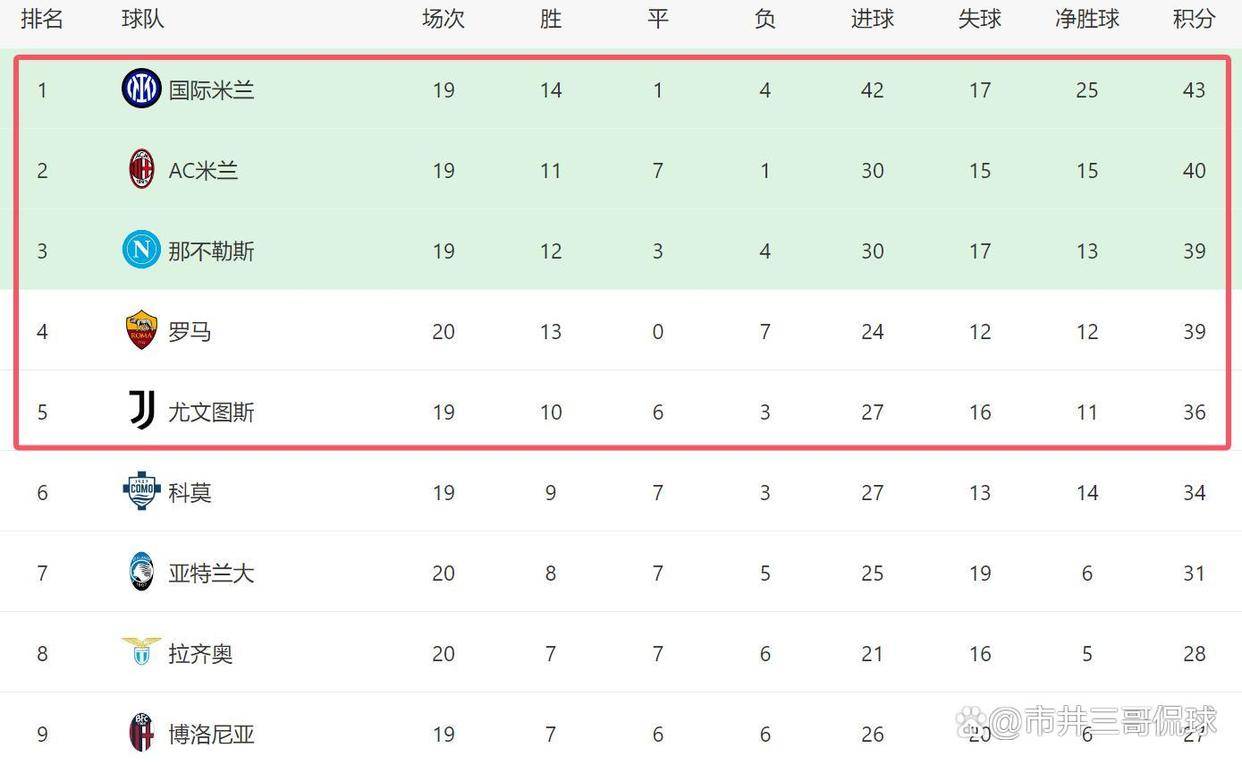Click the Inter Milan club logo
Image resolution: width=1242 pixels, height=765 pixels.
(141, 89)
